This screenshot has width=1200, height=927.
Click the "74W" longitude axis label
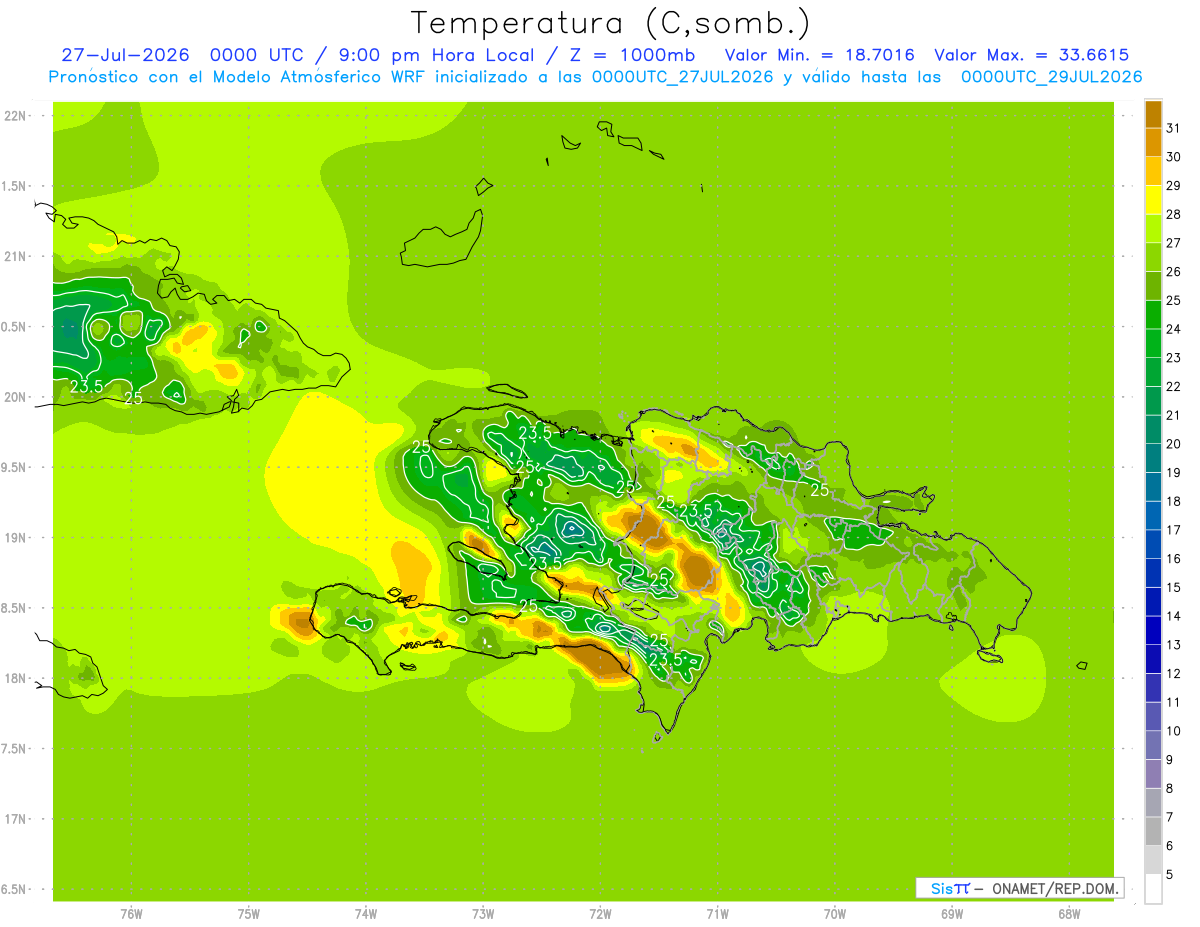coord(366,914)
